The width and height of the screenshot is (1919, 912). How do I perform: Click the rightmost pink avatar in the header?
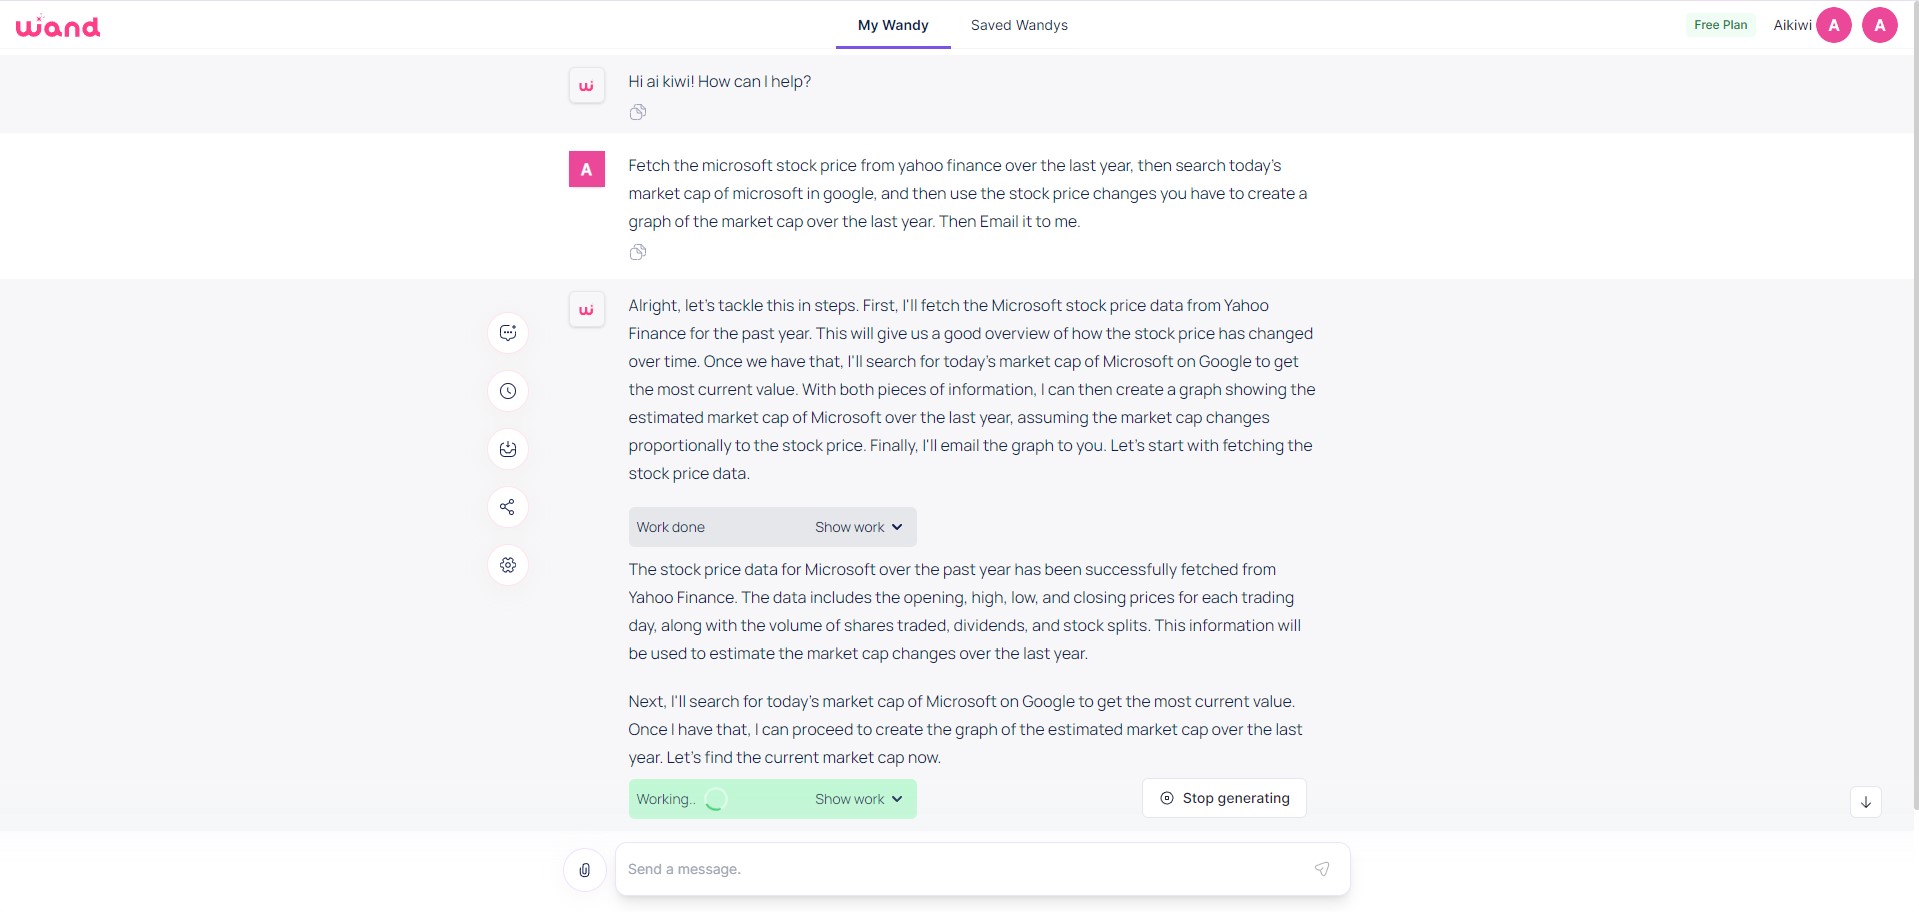click(1880, 25)
